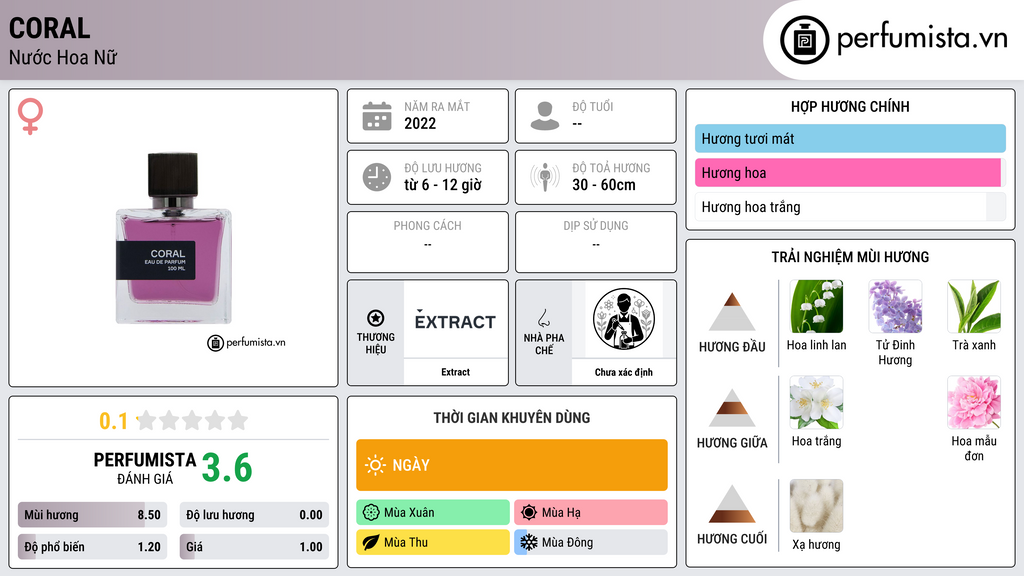This screenshot has width=1024, height=576.
Task: Click the Coral perfume bottle image
Action: [173, 238]
